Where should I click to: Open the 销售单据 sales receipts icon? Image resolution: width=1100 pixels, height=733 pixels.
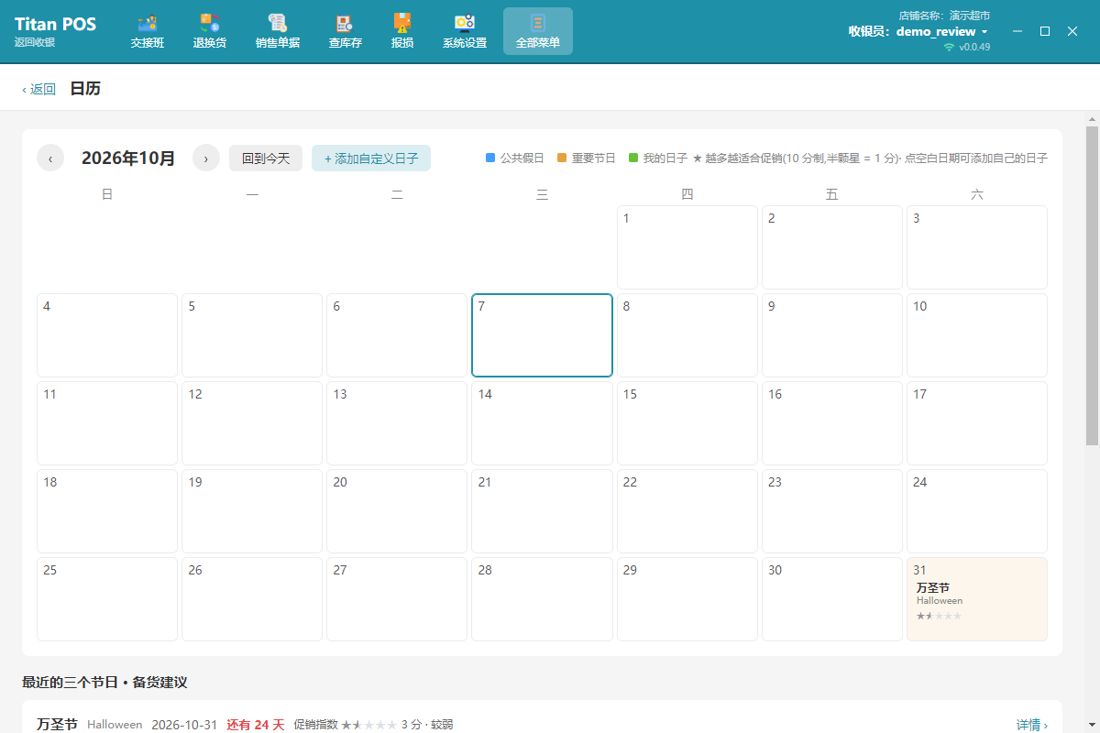point(278,32)
